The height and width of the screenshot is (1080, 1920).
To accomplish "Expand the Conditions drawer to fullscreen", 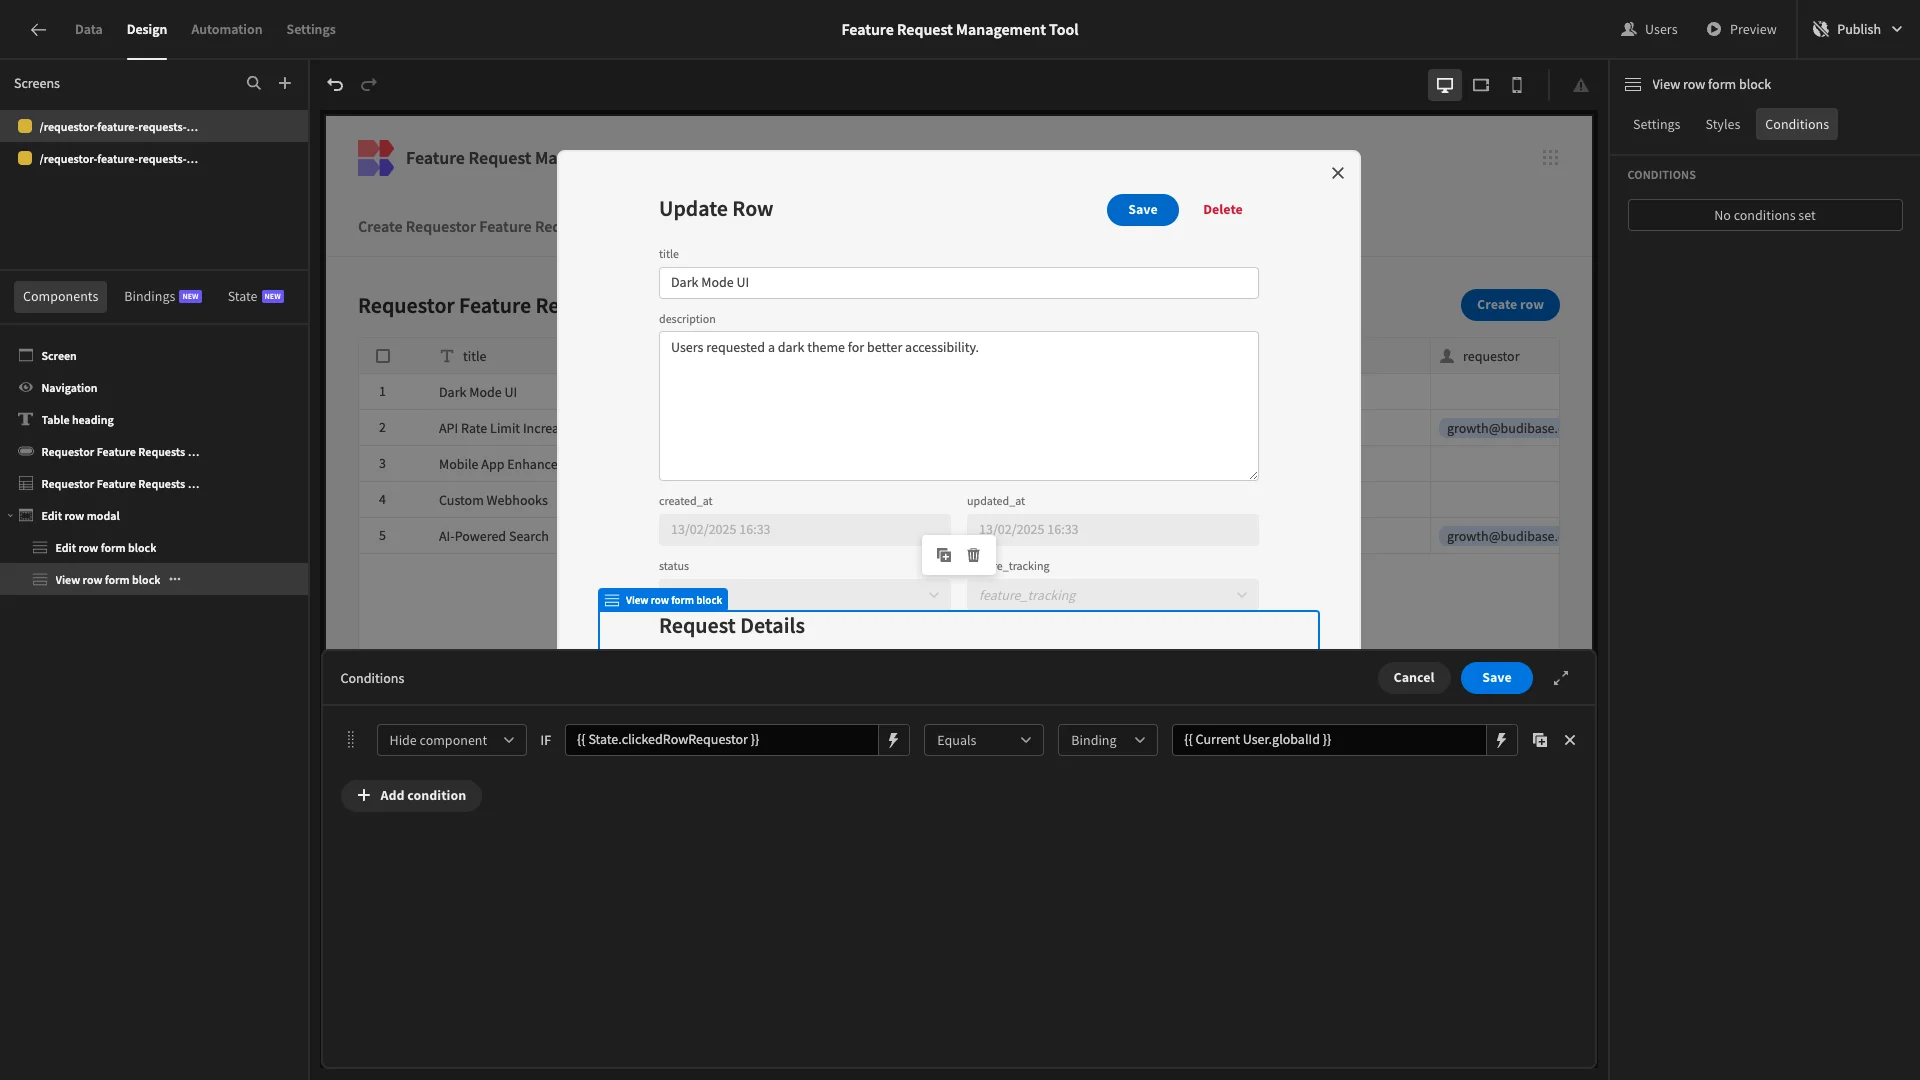I will click(1561, 678).
